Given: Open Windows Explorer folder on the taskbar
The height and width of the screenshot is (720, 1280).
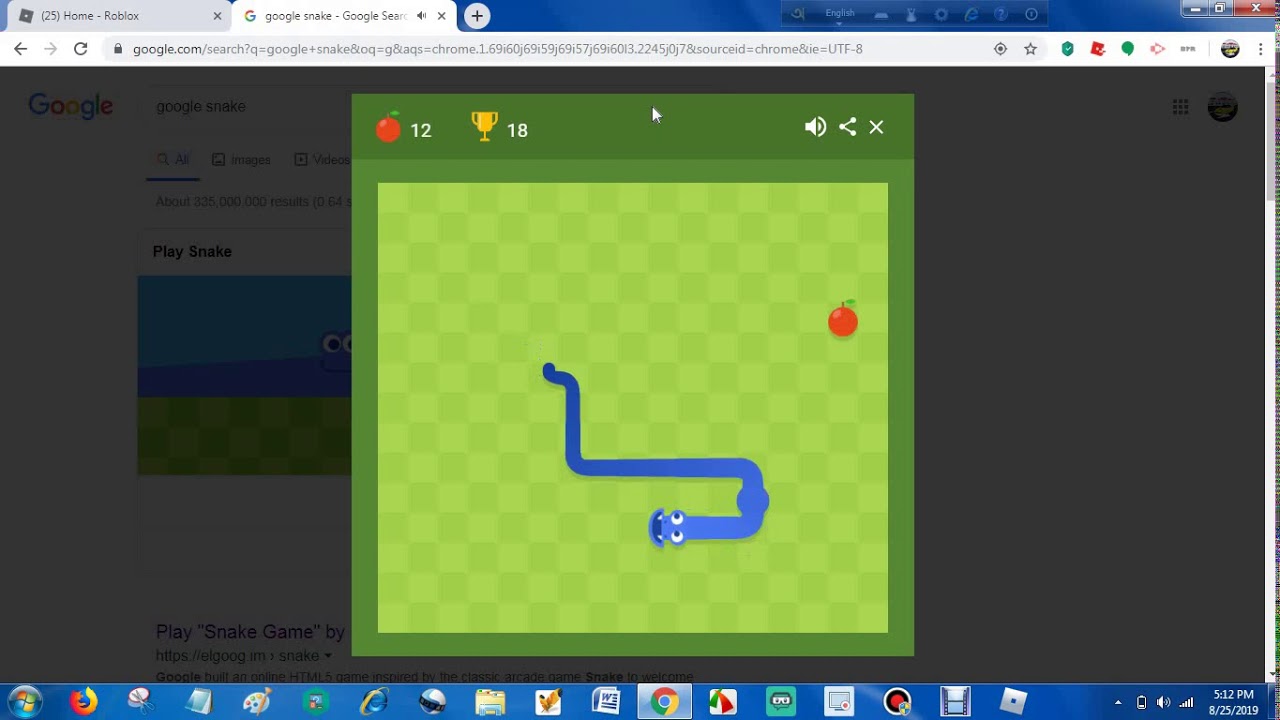Looking at the screenshot, I should click(490, 701).
